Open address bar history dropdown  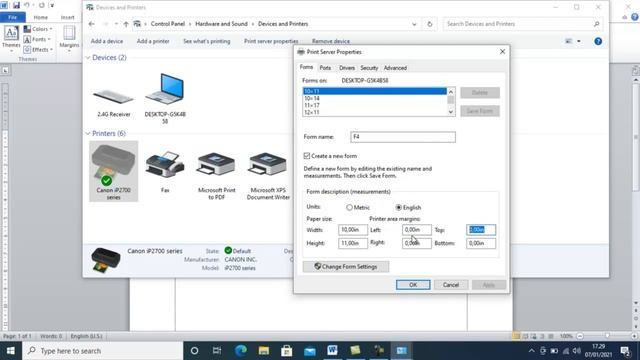(x=414, y=24)
